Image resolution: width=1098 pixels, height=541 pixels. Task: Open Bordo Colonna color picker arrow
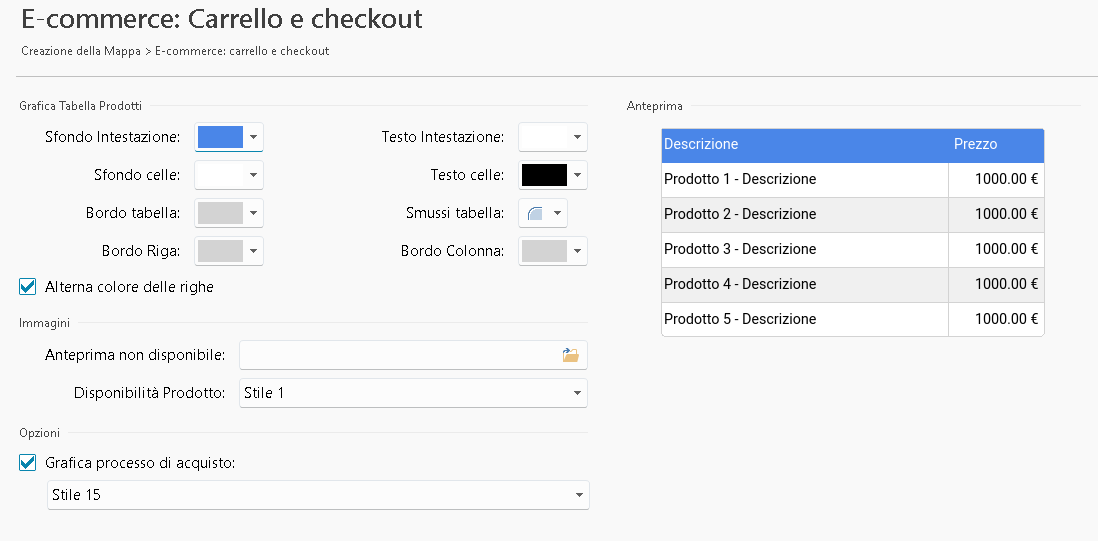(577, 251)
